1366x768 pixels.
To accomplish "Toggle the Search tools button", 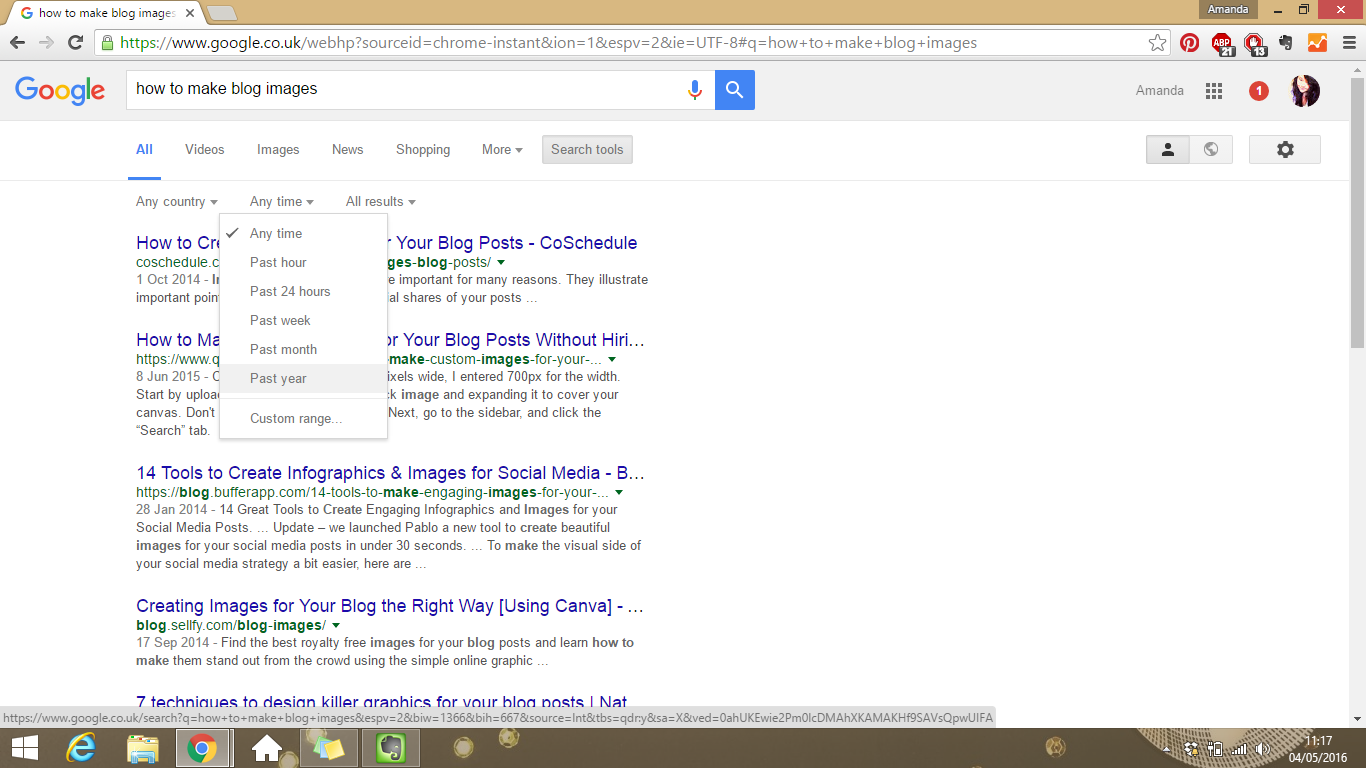I will click(x=587, y=149).
